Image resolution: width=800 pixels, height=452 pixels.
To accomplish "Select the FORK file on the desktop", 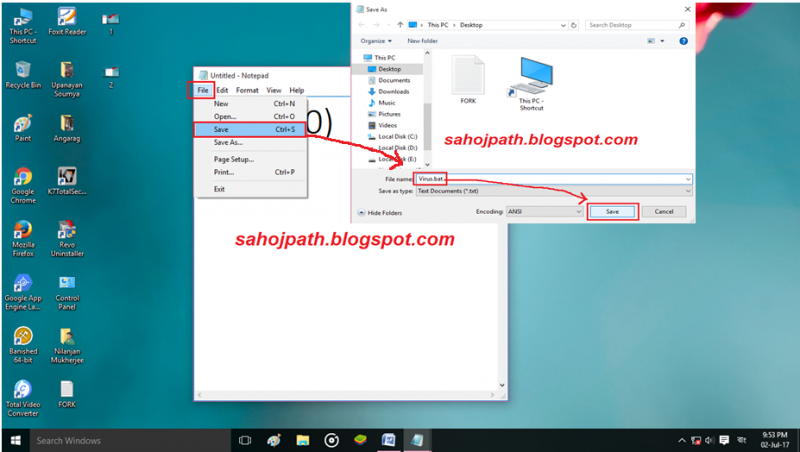I will (67, 394).
